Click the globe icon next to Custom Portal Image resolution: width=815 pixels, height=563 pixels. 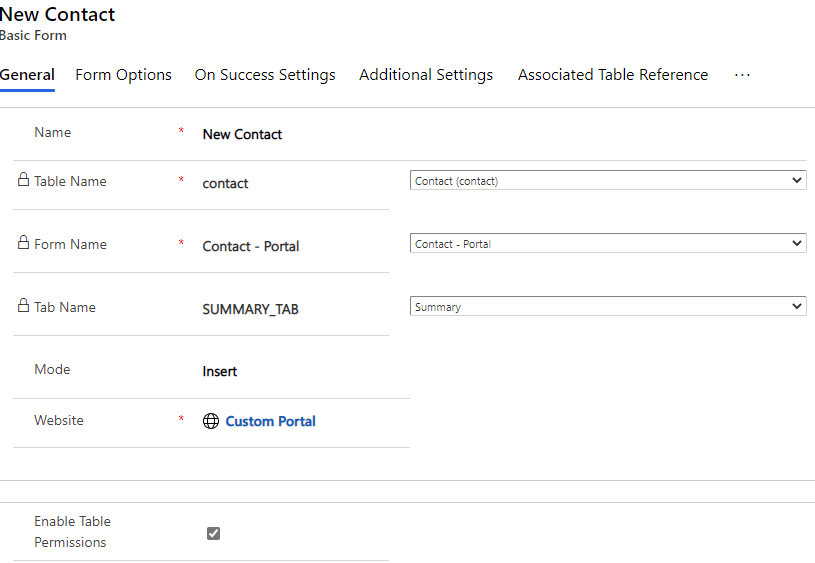211,421
